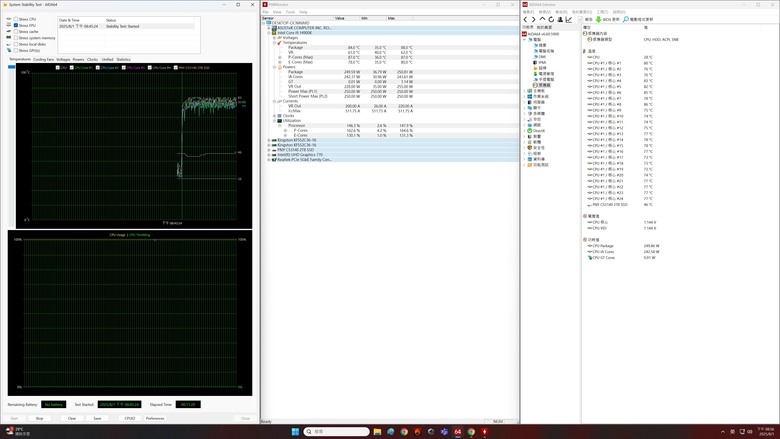Enable the Stress GPU(s) checkbox
This screenshot has width=780, height=439.
(x=16, y=50)
